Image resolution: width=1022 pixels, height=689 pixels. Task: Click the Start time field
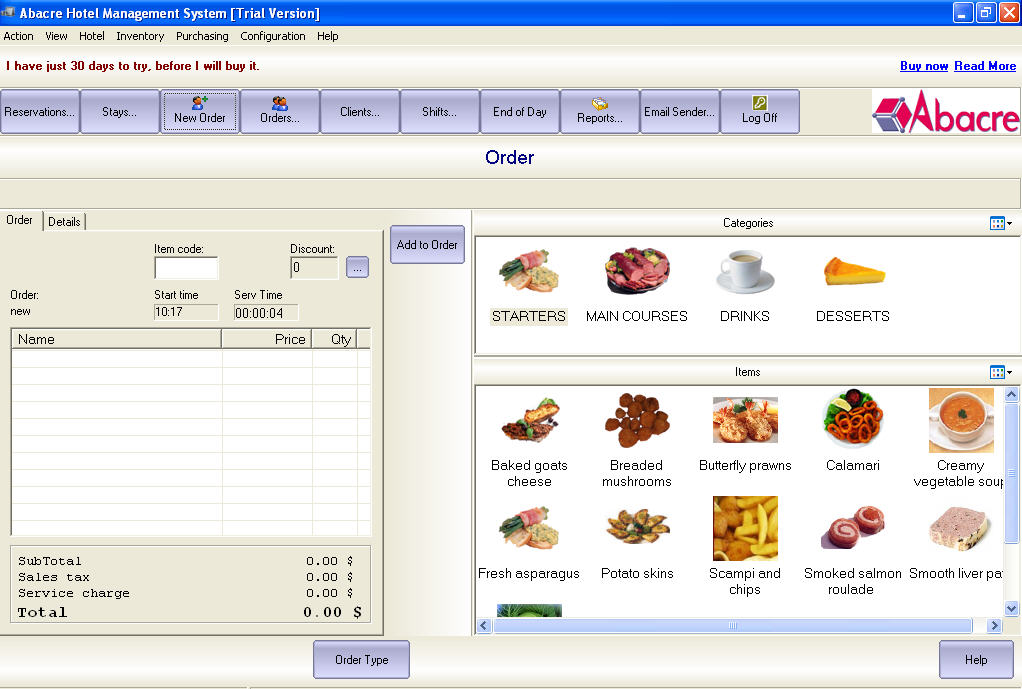tap(186, 312)
